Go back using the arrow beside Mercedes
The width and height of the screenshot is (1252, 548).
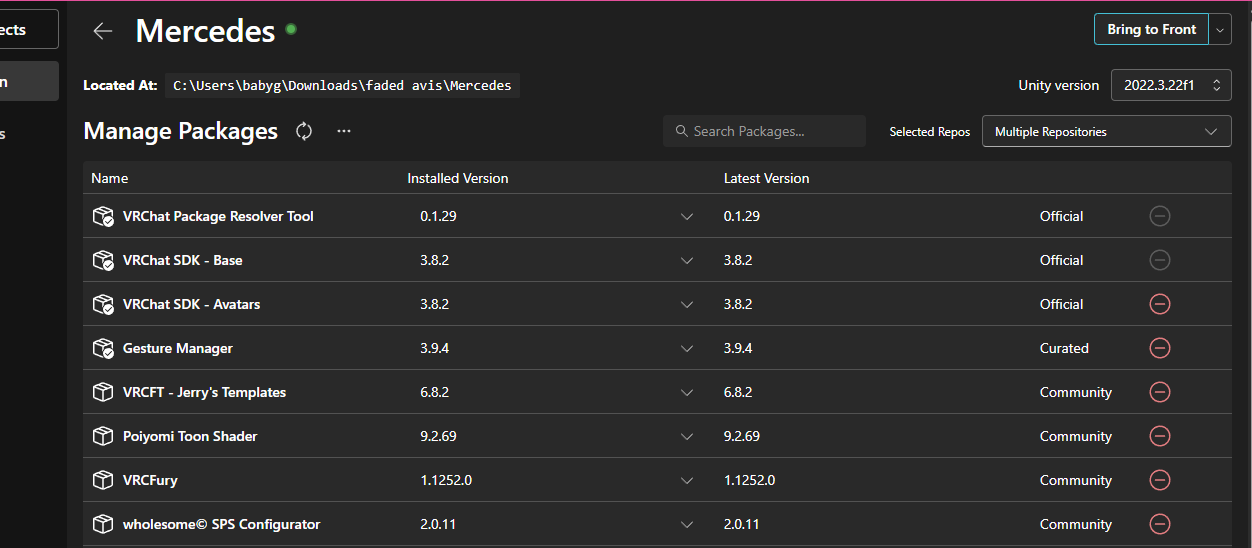[x=102, y=31]
